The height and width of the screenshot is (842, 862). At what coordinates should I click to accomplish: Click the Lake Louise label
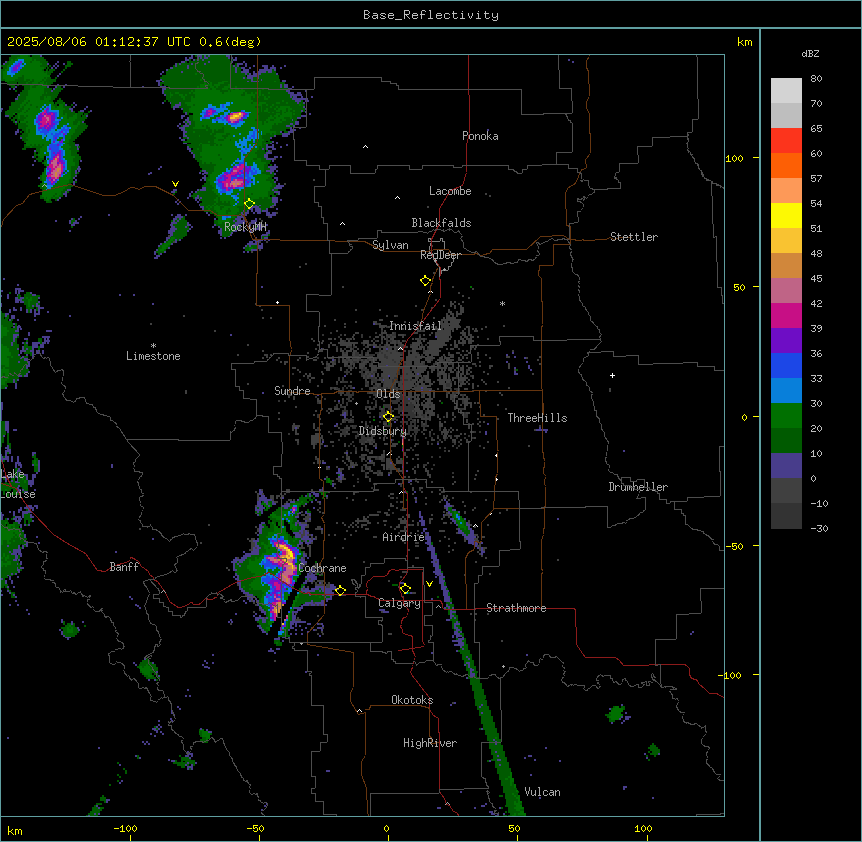(17, 484)
